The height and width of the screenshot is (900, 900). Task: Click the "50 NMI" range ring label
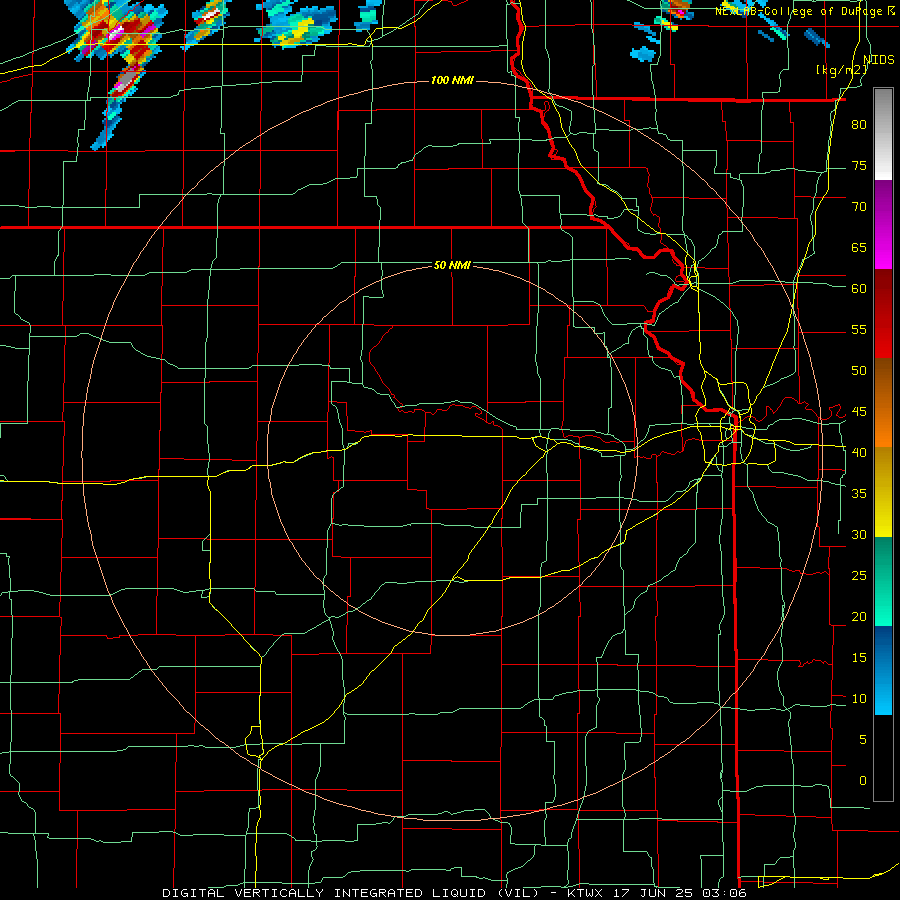(452, 265)
